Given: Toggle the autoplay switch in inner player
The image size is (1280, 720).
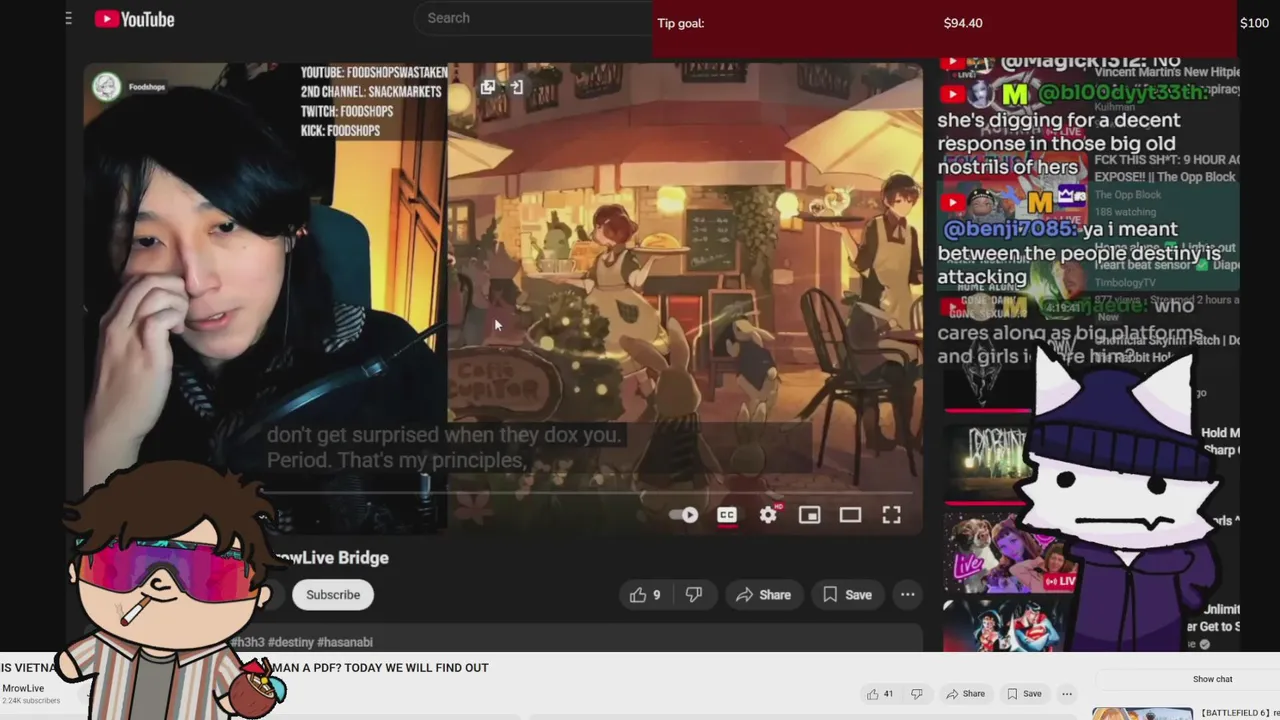Looking at the screenshot, I should (x=685, y=515).
